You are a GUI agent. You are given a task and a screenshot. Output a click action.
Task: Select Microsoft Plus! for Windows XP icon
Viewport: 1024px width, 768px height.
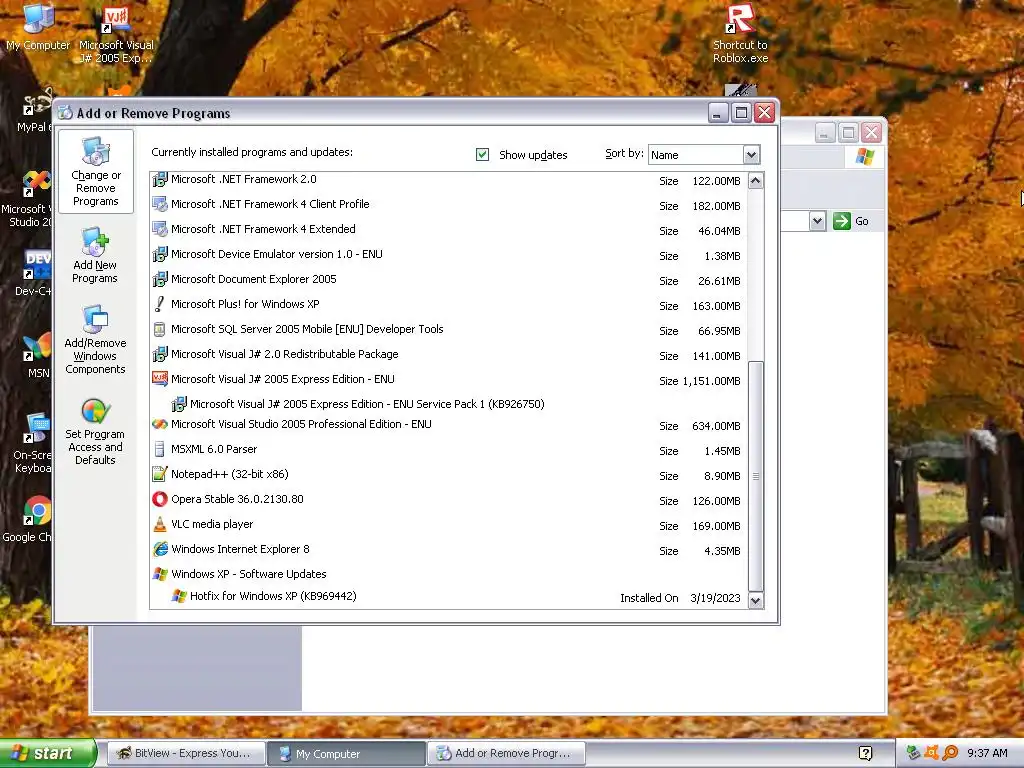[159, 304]
